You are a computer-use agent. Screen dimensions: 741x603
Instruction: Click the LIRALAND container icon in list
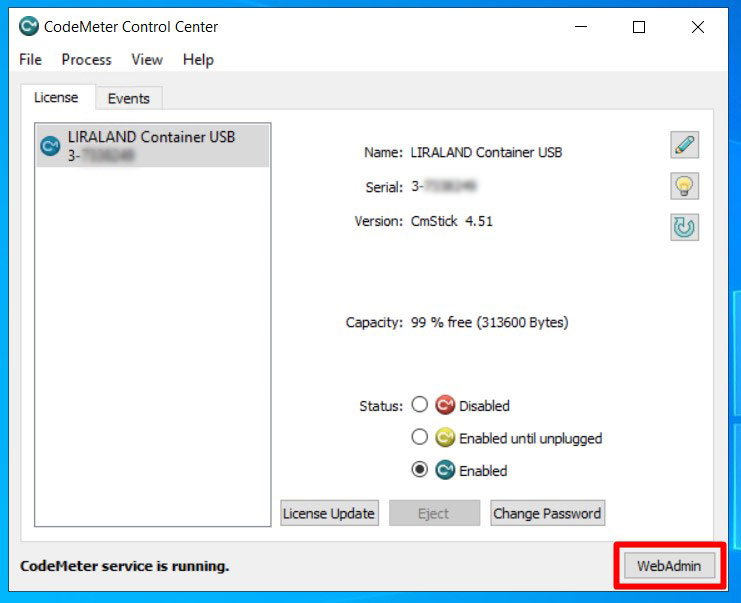point(50,146)
